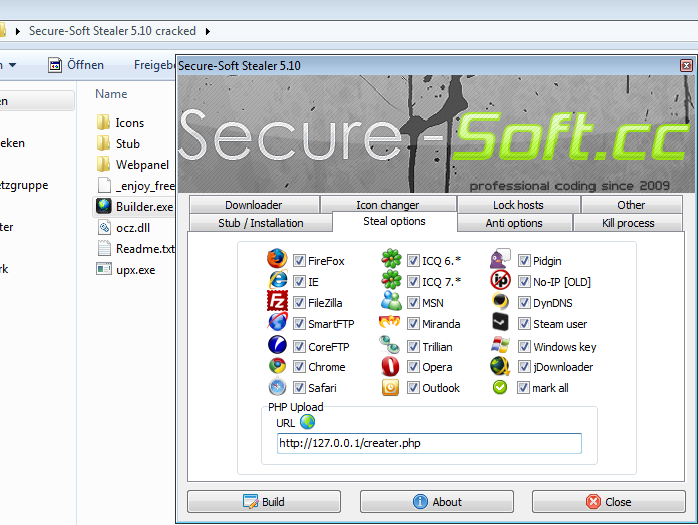This screenshot has width=698, height=525.
Task: Toggle the MSN checkbox
Action: point(413,302)
